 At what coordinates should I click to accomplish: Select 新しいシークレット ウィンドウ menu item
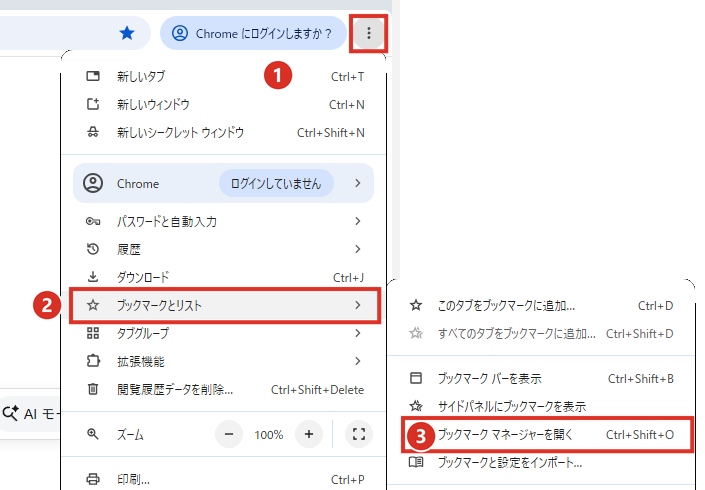(x=223, y=132)
